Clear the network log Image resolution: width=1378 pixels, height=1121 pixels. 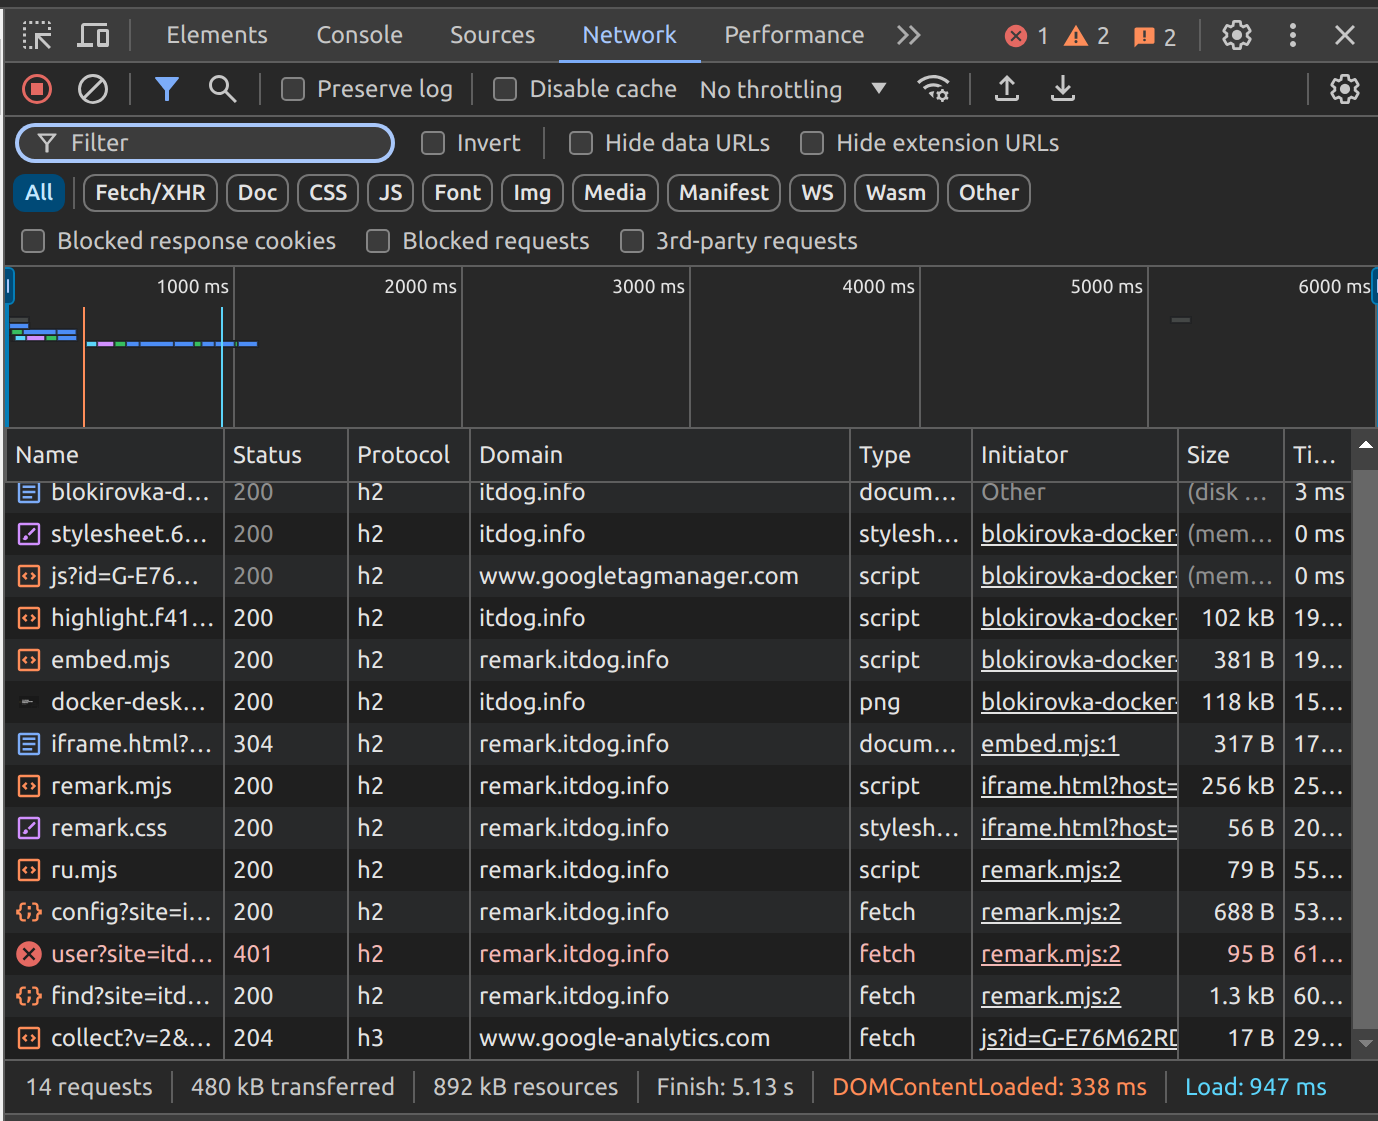pyautogui.click(x=93, y=90)
